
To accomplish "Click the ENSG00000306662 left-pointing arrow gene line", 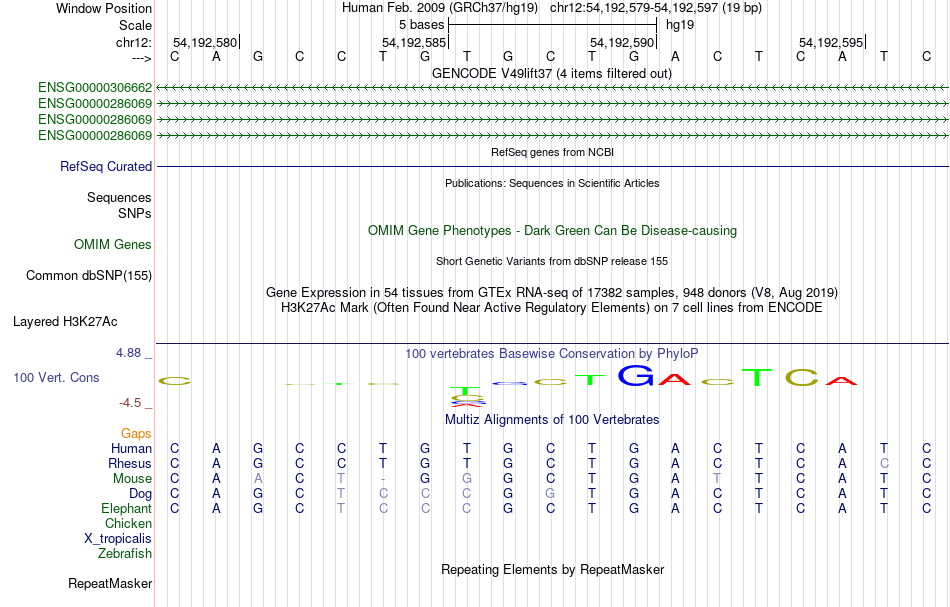I will [x=552, y=88].
